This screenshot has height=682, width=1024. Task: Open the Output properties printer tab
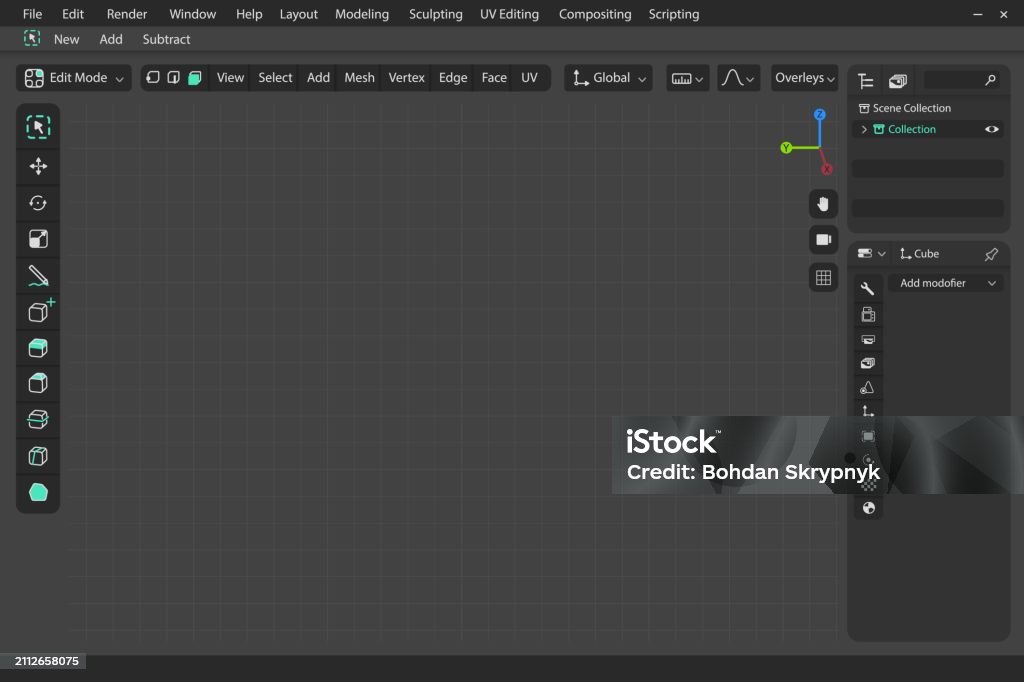pyautogui.click(x=868, y=340)
